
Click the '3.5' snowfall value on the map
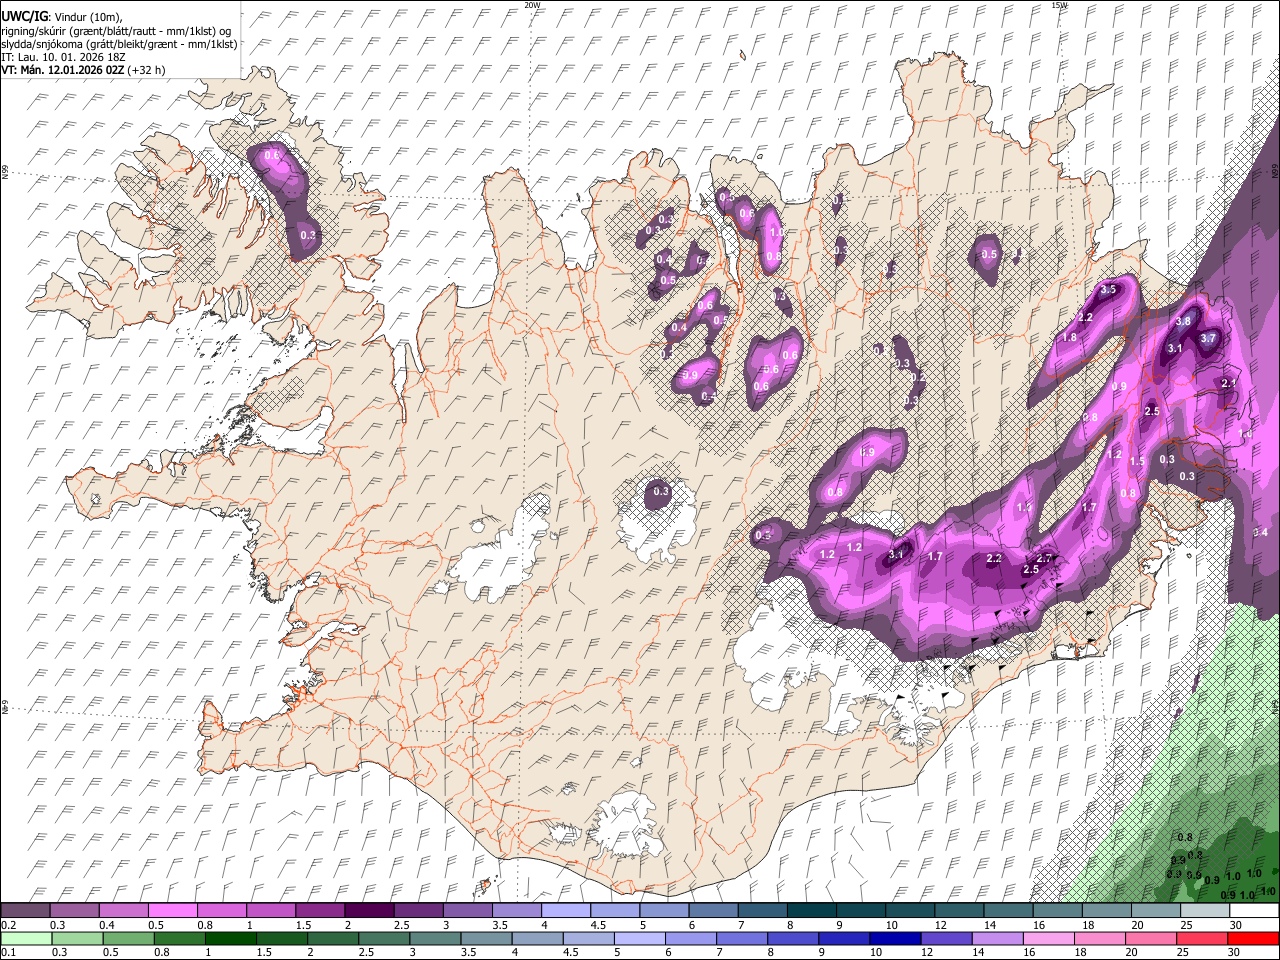[x=1108, y=290]
